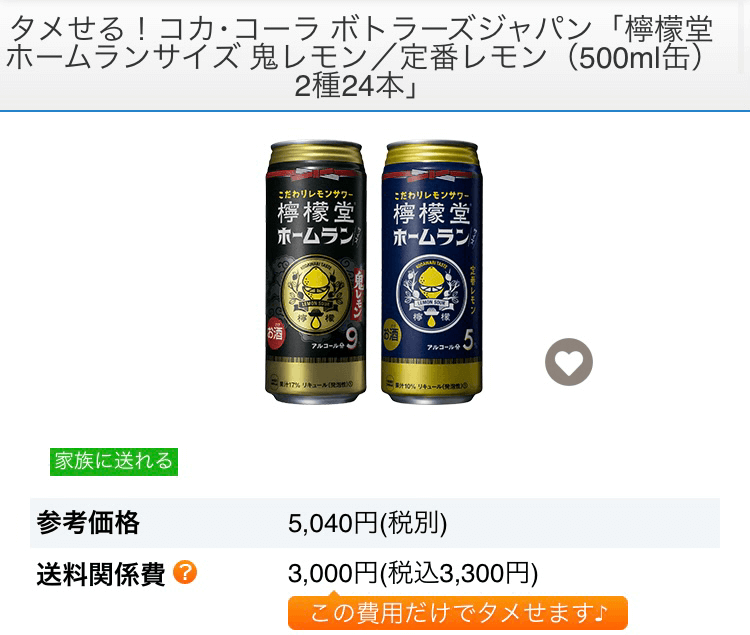
Task: Click the 送料関係費 label
Action: (101, 574)
